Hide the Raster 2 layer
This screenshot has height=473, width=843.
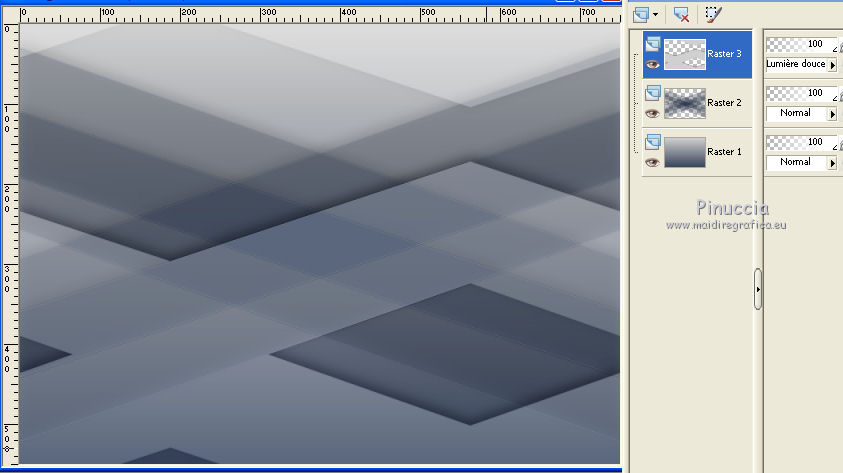(x=653, y=113)
